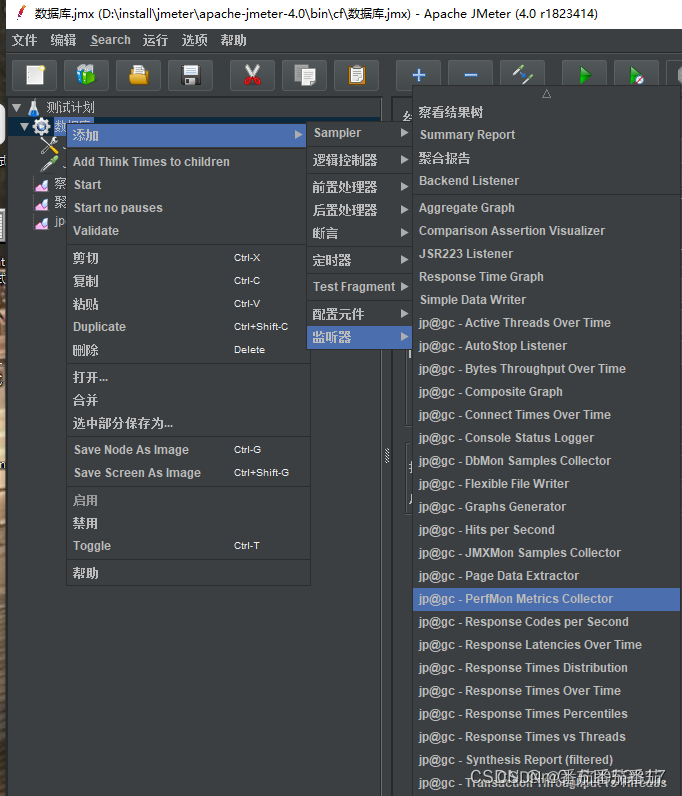This screenshot has width=682, height=796.
Task: Click the Copy toolbar icon
Action: pos(304,75)
